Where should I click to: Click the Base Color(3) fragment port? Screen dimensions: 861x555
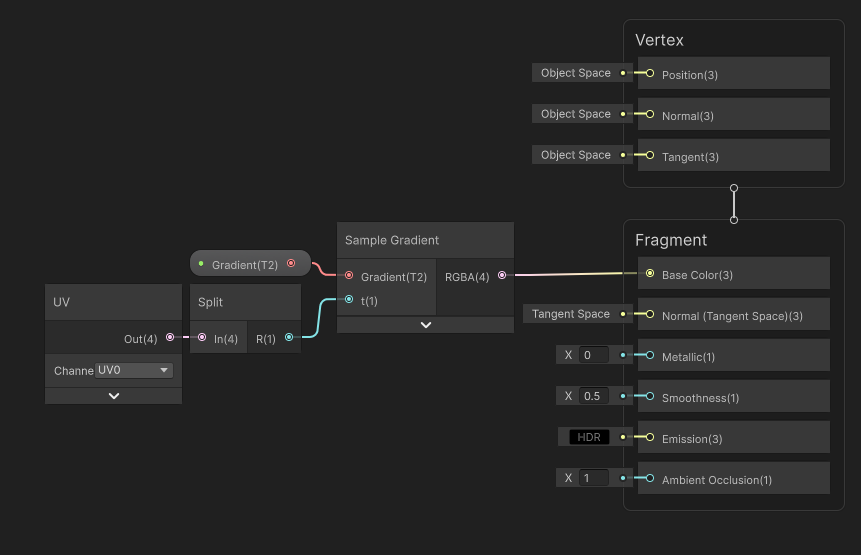650,273
